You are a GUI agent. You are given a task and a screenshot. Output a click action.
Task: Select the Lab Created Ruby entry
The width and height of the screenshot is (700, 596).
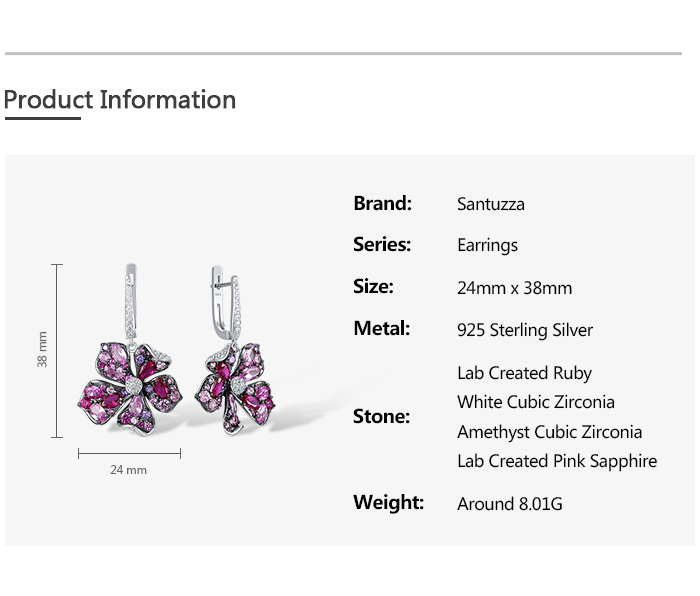pyautogui.click(x=524, y=373)
